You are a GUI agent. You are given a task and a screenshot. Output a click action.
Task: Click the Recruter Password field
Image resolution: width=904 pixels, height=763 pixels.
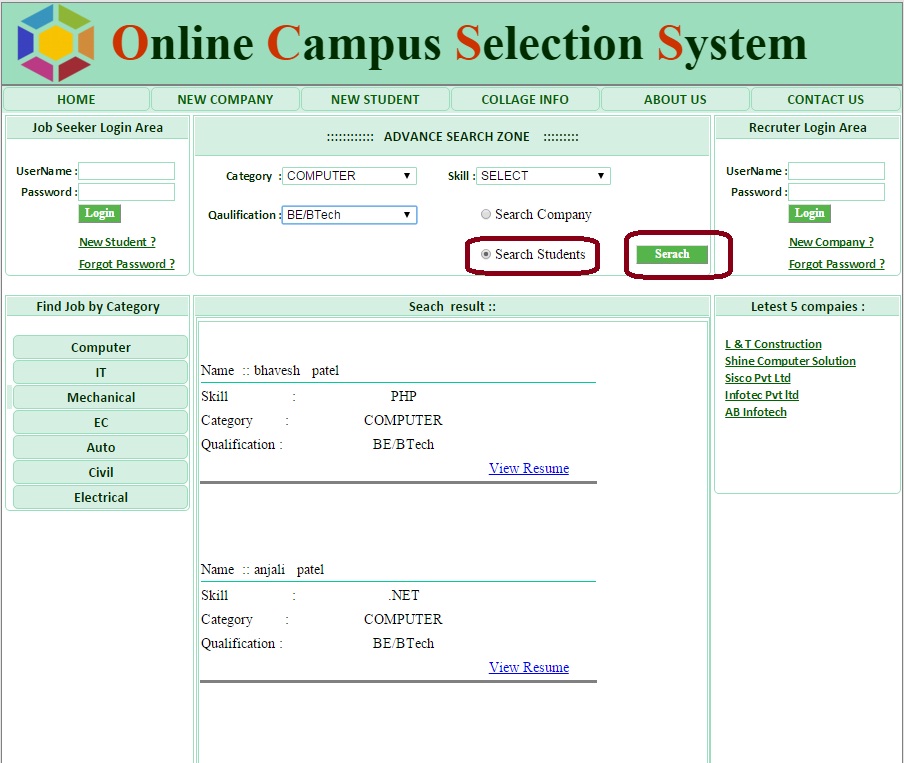pyautogui.click(x=836, y=192)
